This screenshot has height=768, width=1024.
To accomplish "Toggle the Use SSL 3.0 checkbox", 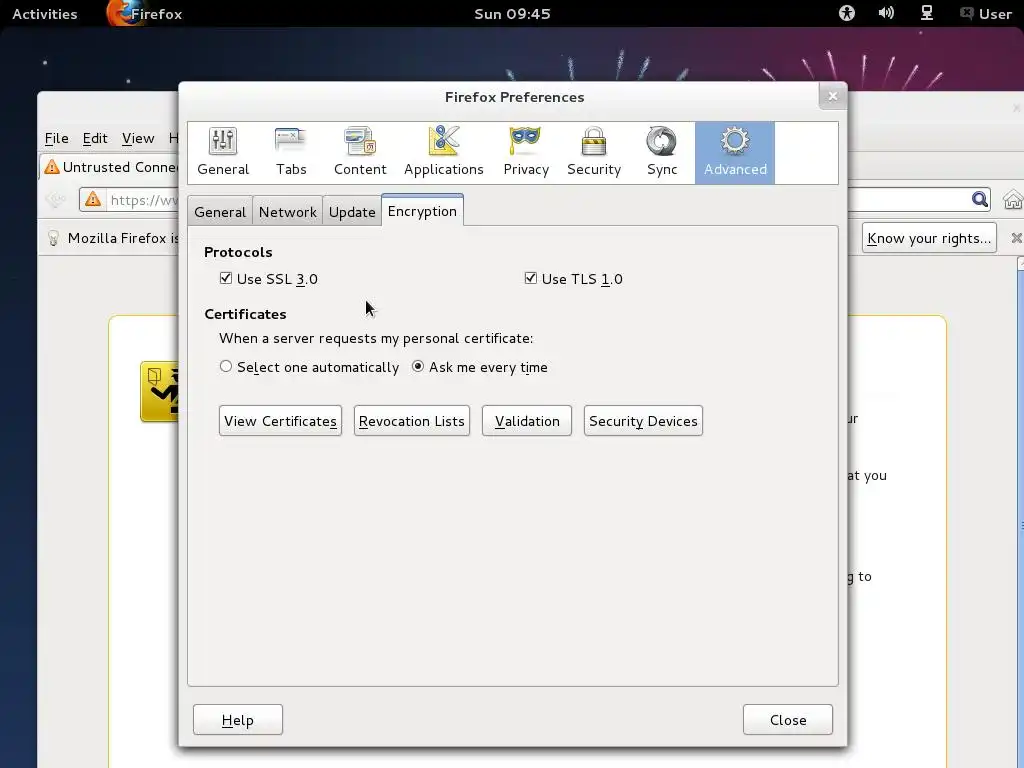I will pos(226,279).
